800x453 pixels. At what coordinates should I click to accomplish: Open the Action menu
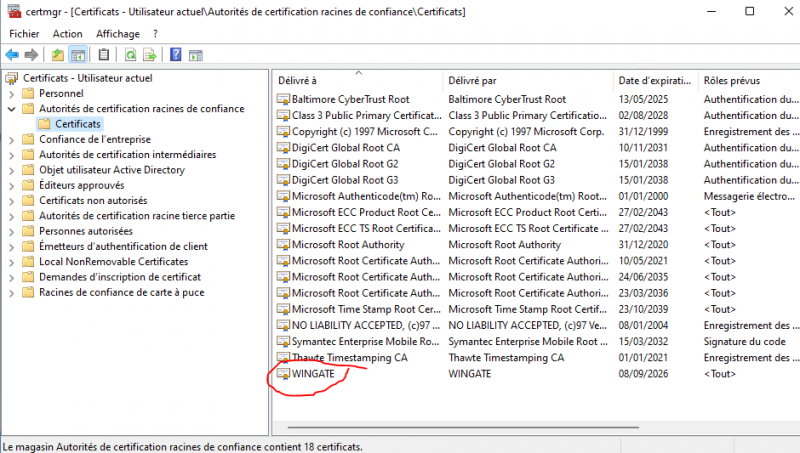pos(67,33)
